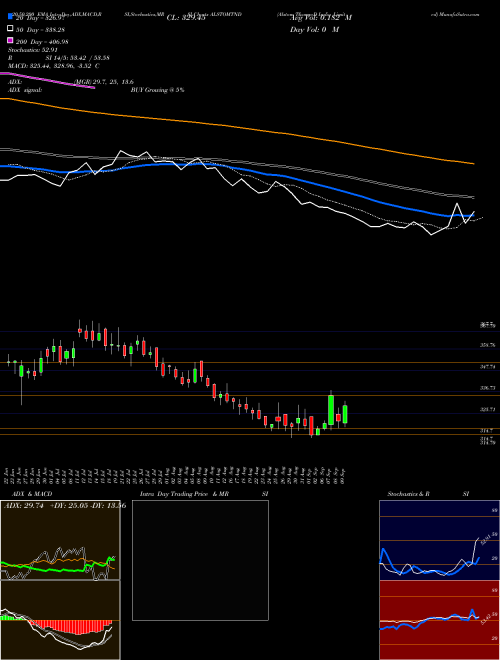The width and height of the screenshot is (500, 660).
Task: Click the tall green candle near chart end
Action: (x=331, y=410)
